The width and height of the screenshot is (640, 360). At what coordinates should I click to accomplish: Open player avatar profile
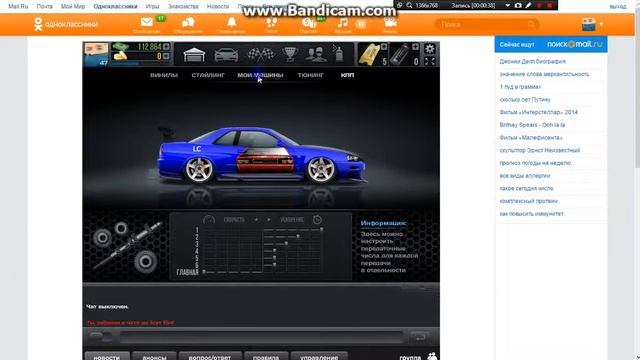(96, 54)
